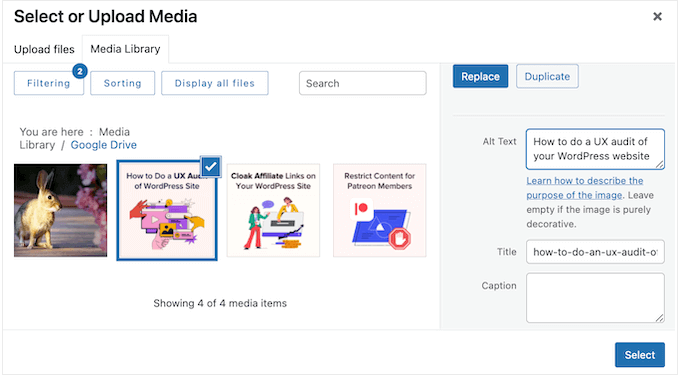
Task: Open the Google Drive breadcrumb link
Action: click(x=104, y=145)
